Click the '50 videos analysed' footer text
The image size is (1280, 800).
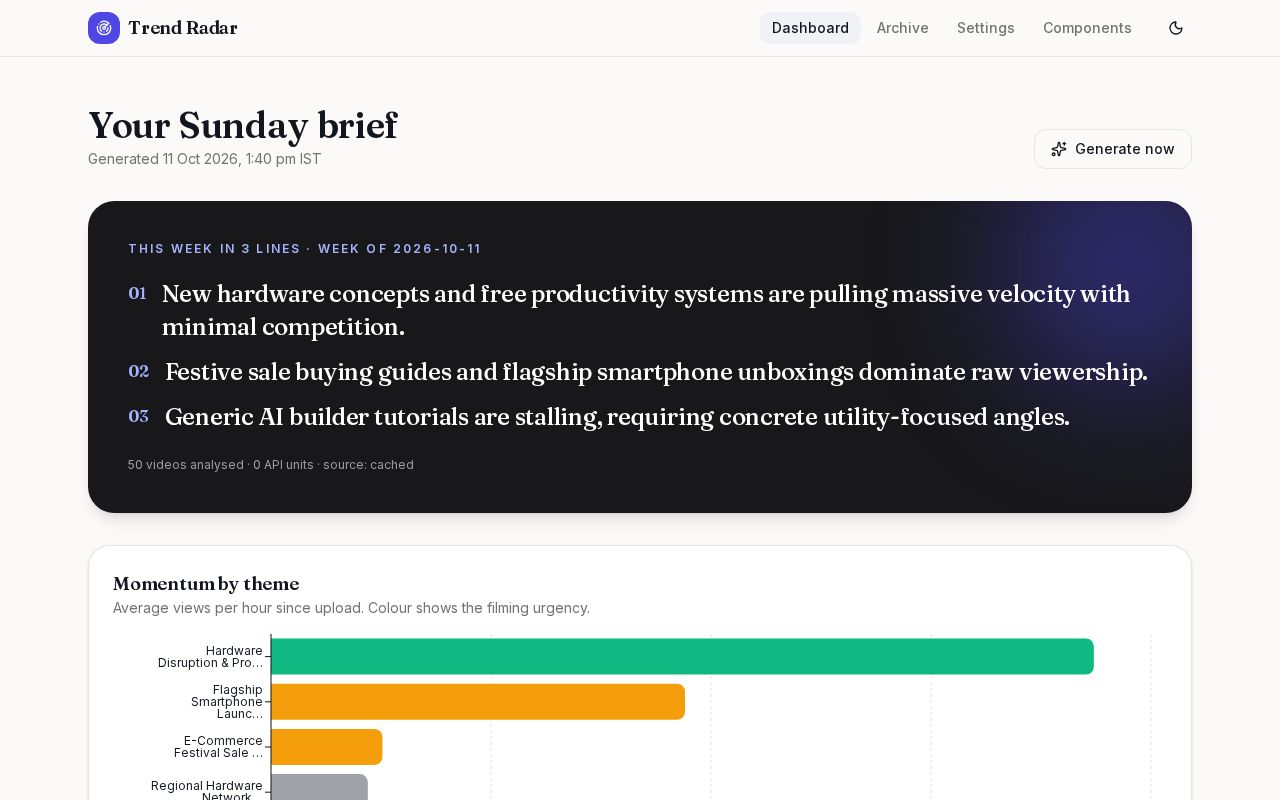click(186, 465)
